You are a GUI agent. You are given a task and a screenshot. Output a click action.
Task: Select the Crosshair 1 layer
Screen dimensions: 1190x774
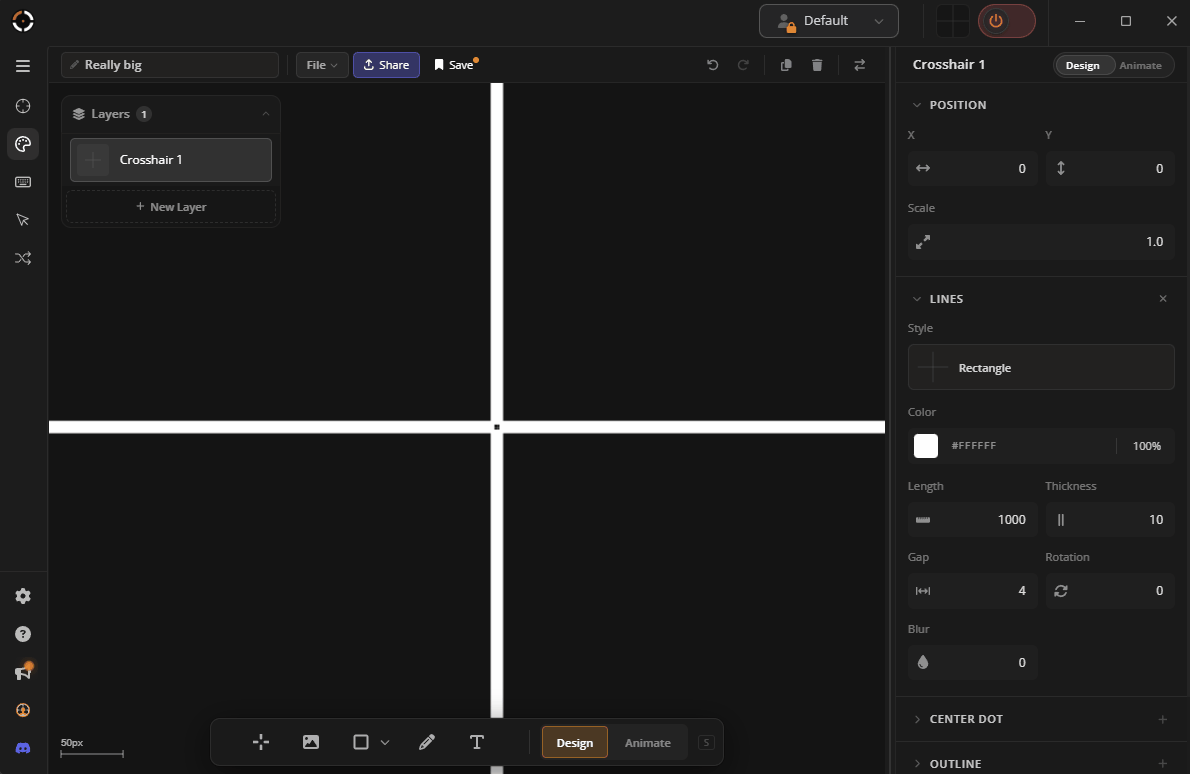pos(171,159)
